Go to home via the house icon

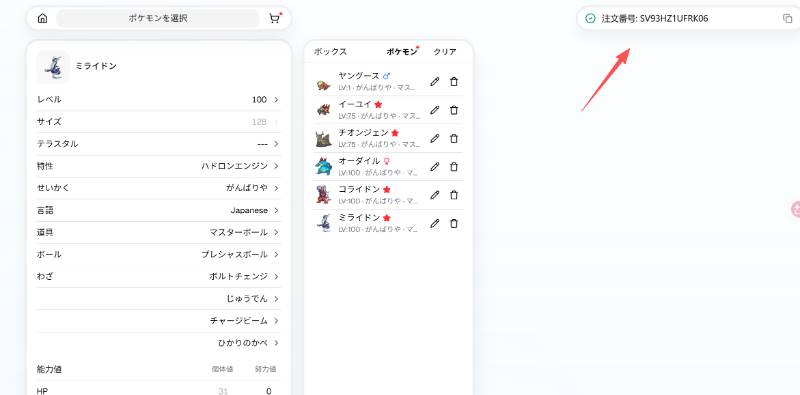point(42,18)
